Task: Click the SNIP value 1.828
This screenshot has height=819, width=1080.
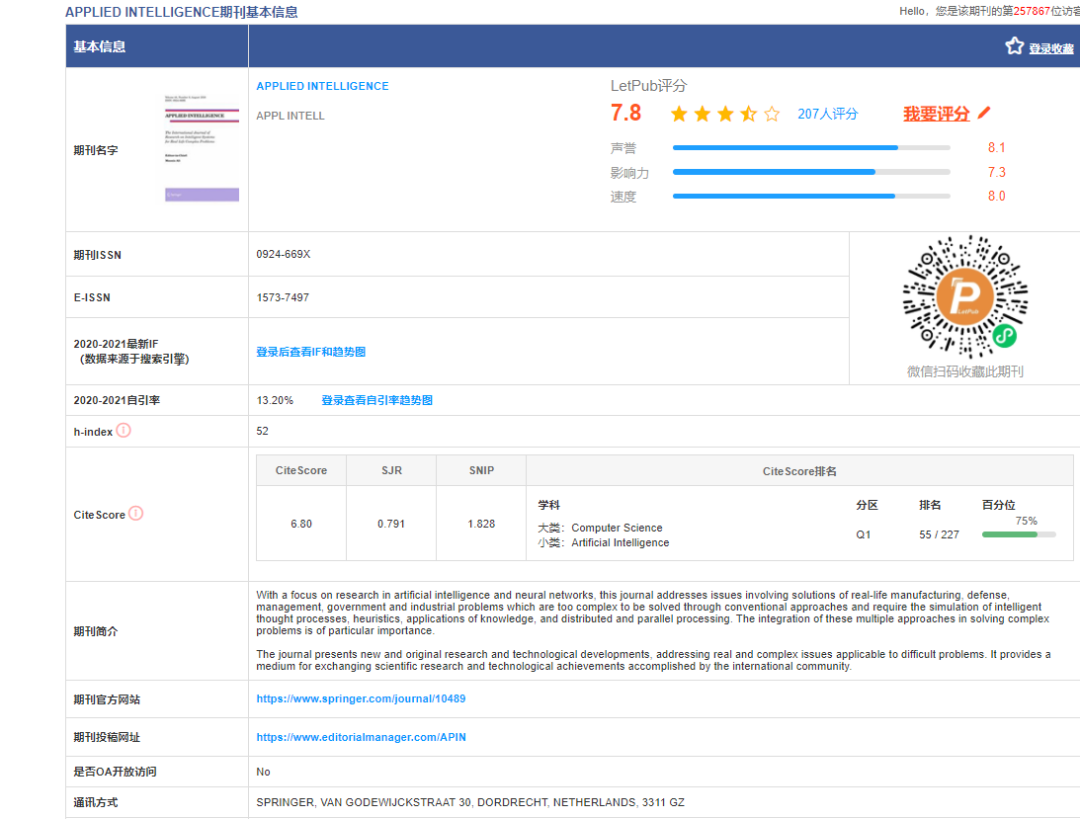Action: [x=481, y=523]
